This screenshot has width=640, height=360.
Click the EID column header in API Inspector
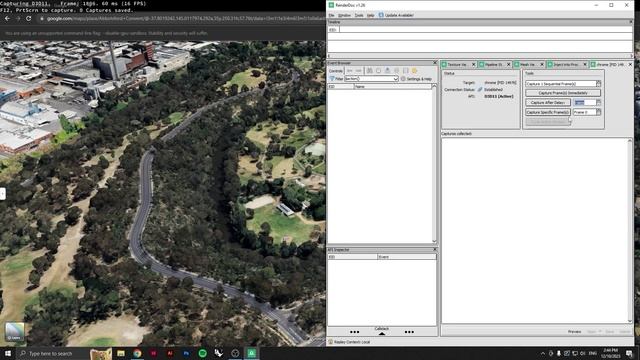[353, 257]
